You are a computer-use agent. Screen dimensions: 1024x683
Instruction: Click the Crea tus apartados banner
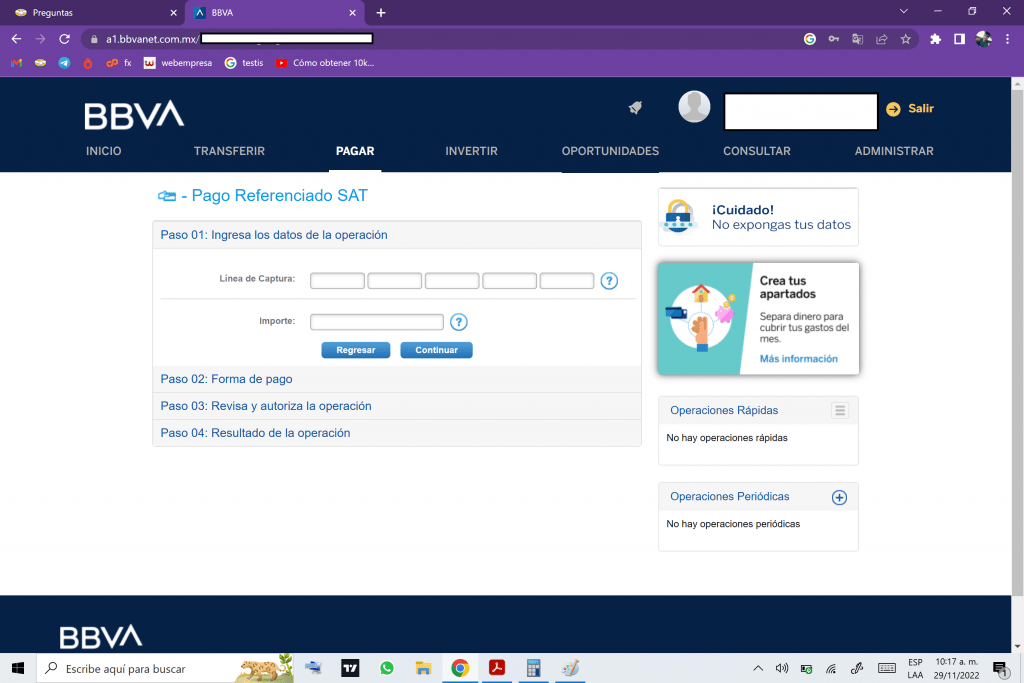(x=758, y=319)
